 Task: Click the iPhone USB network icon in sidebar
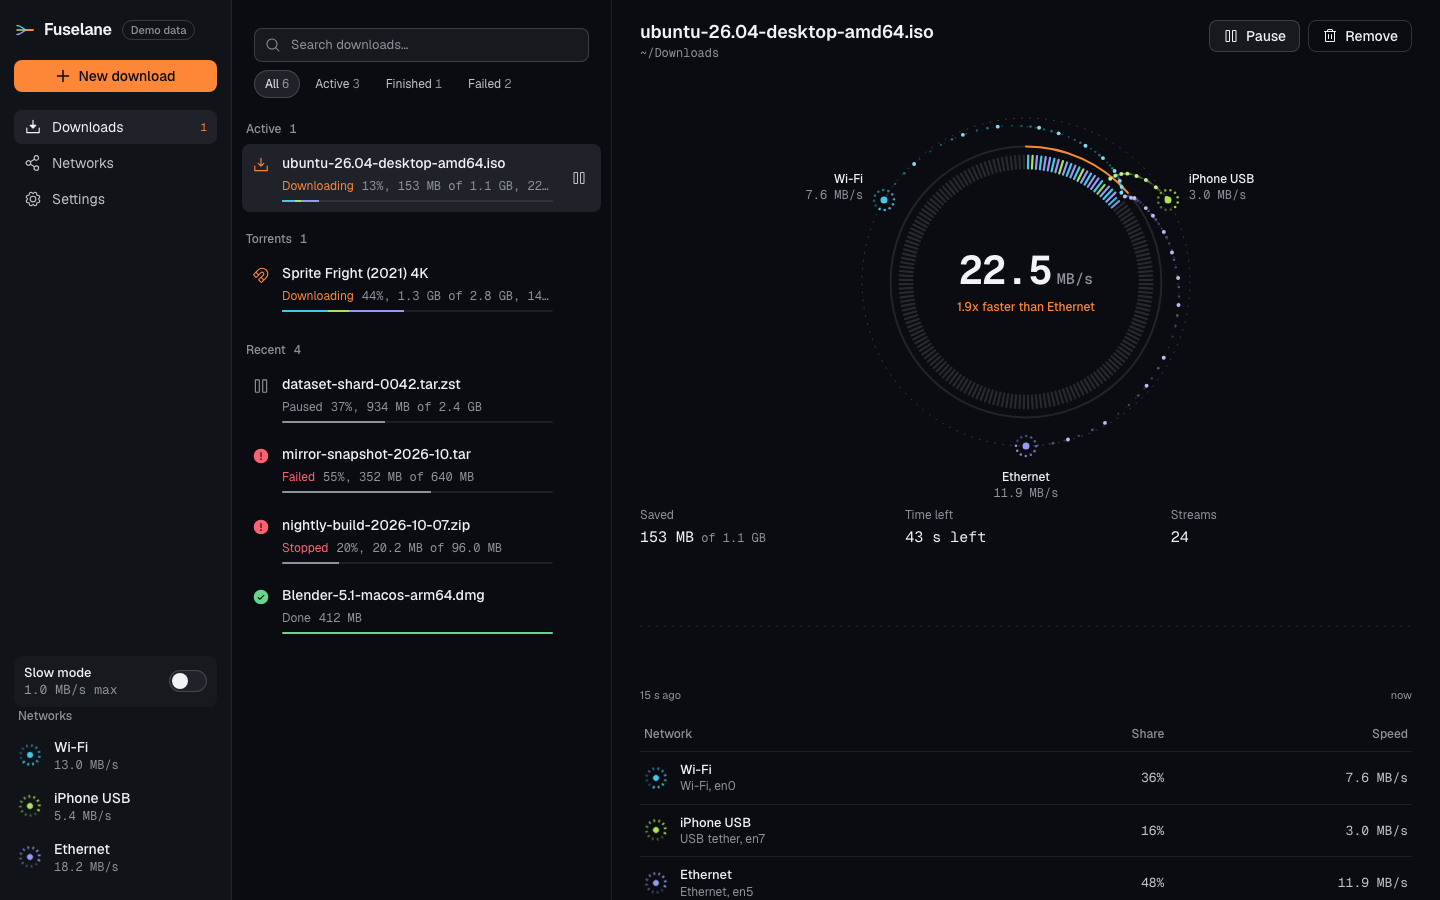30,806
